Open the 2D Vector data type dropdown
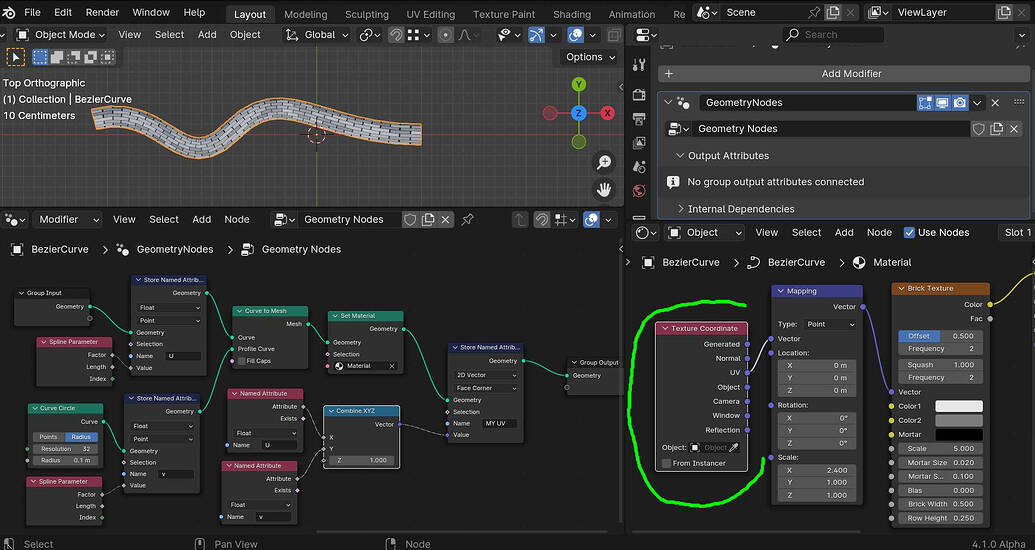Image resolution: width=1035 pixels, height=550 pixels. (485, 375)
